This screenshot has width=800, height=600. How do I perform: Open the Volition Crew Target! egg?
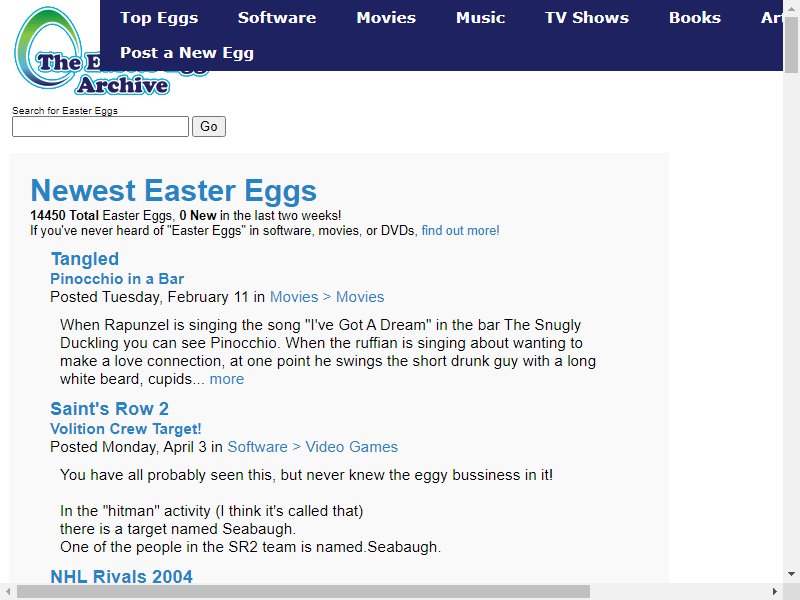(126, 429)
